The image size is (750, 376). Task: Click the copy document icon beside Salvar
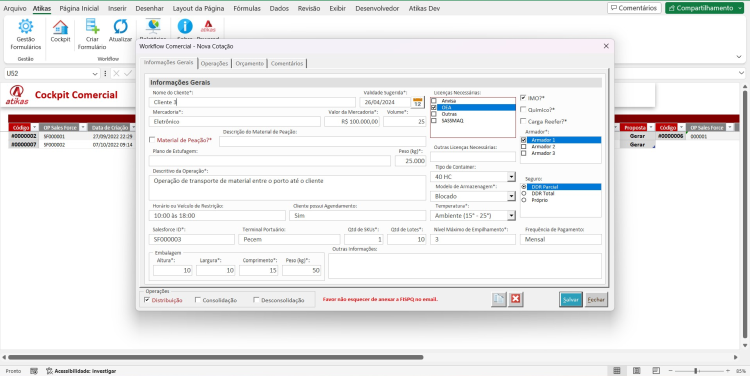coord(498,299)
